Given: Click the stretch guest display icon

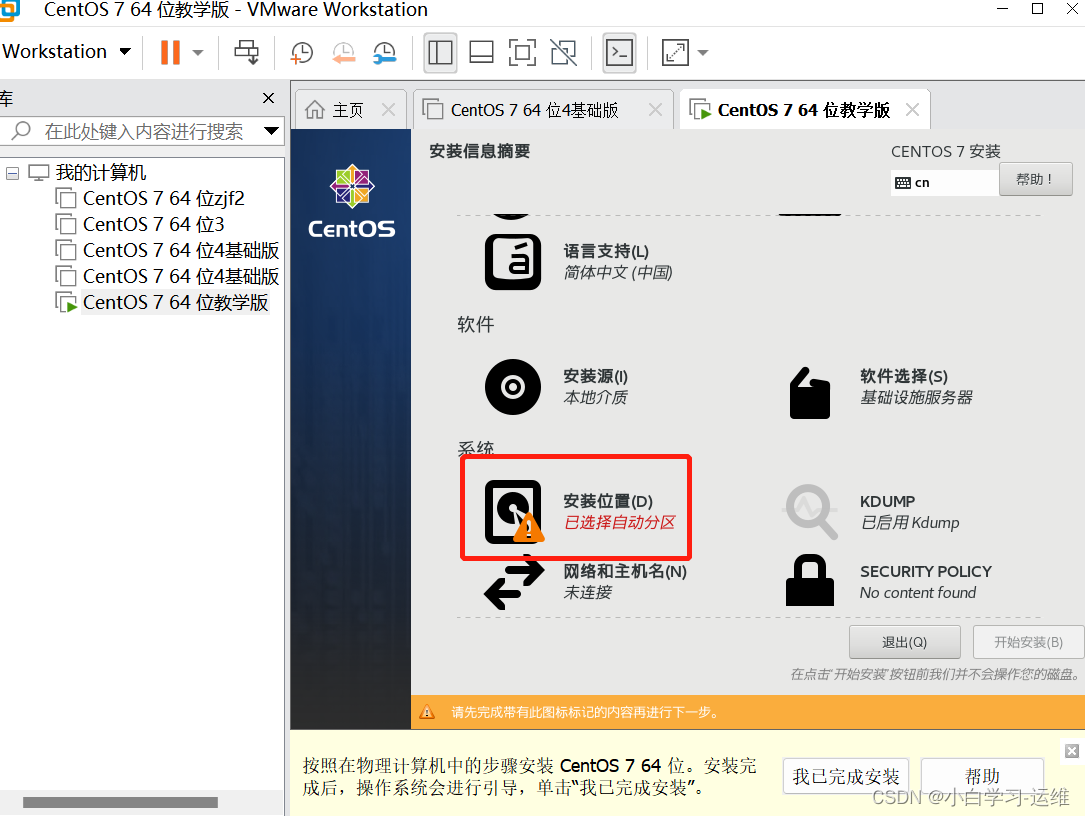Looking at the screenshot, I should [675, 53].
